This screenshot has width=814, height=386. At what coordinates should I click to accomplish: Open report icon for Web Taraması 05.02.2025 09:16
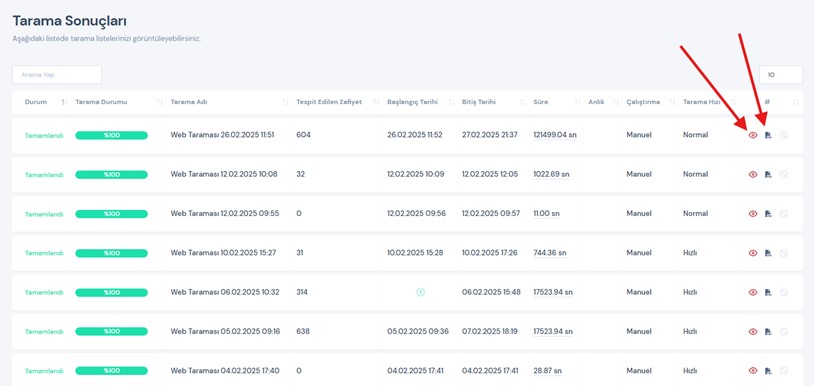[769, 332]
